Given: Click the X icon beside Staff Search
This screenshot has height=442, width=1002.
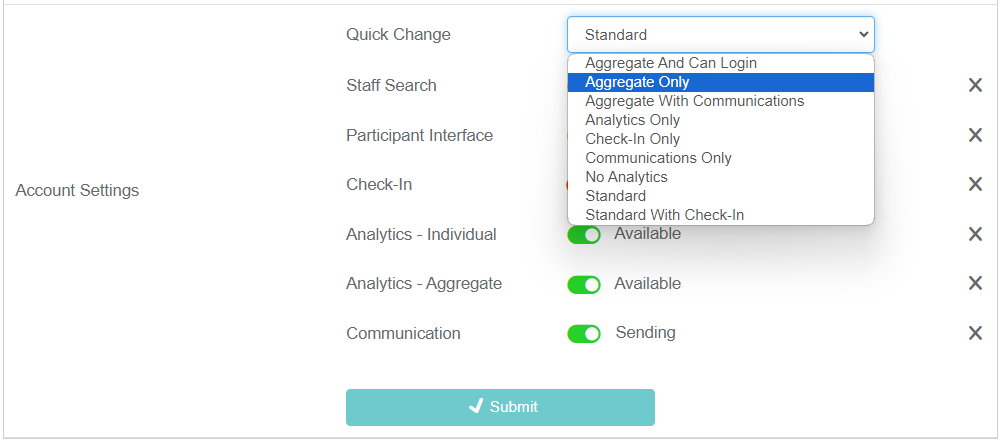Looking at the screenshot, I should coord(975,86).
